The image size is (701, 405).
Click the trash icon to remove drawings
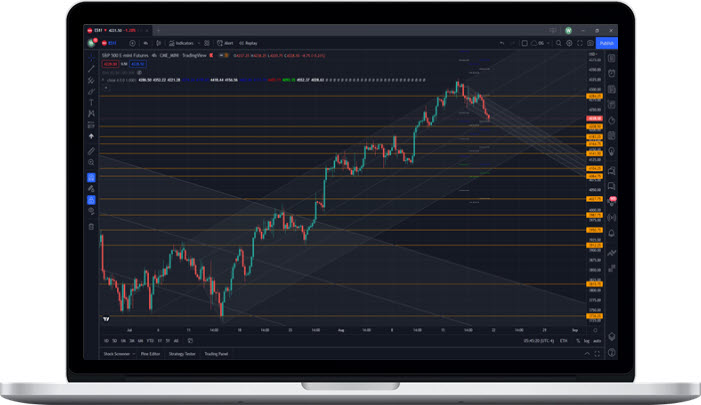[91, 226]
